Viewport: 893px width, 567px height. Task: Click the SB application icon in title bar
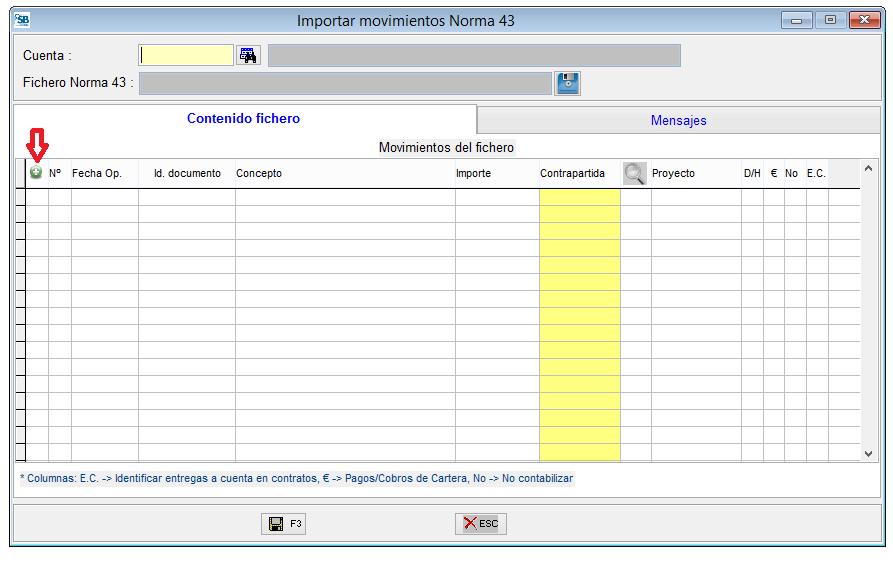point(22,20)
